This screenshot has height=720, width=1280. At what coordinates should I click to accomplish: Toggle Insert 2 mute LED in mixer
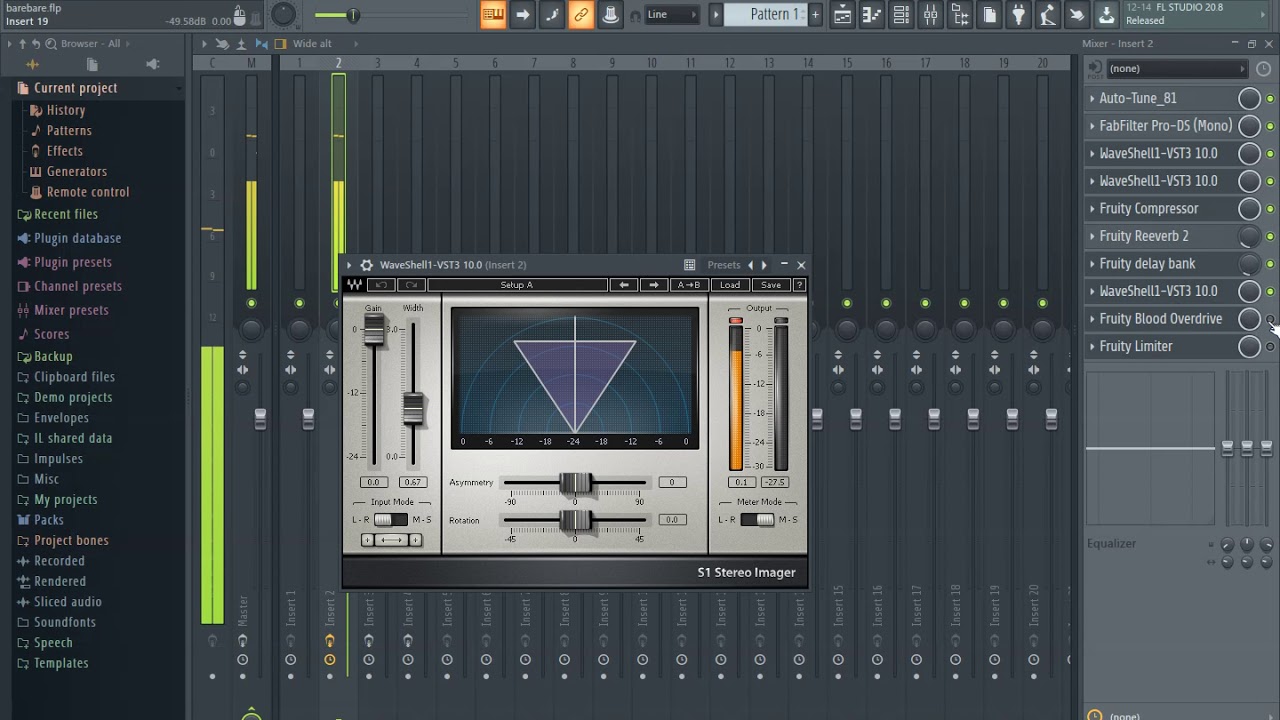[x=338, y=303]
